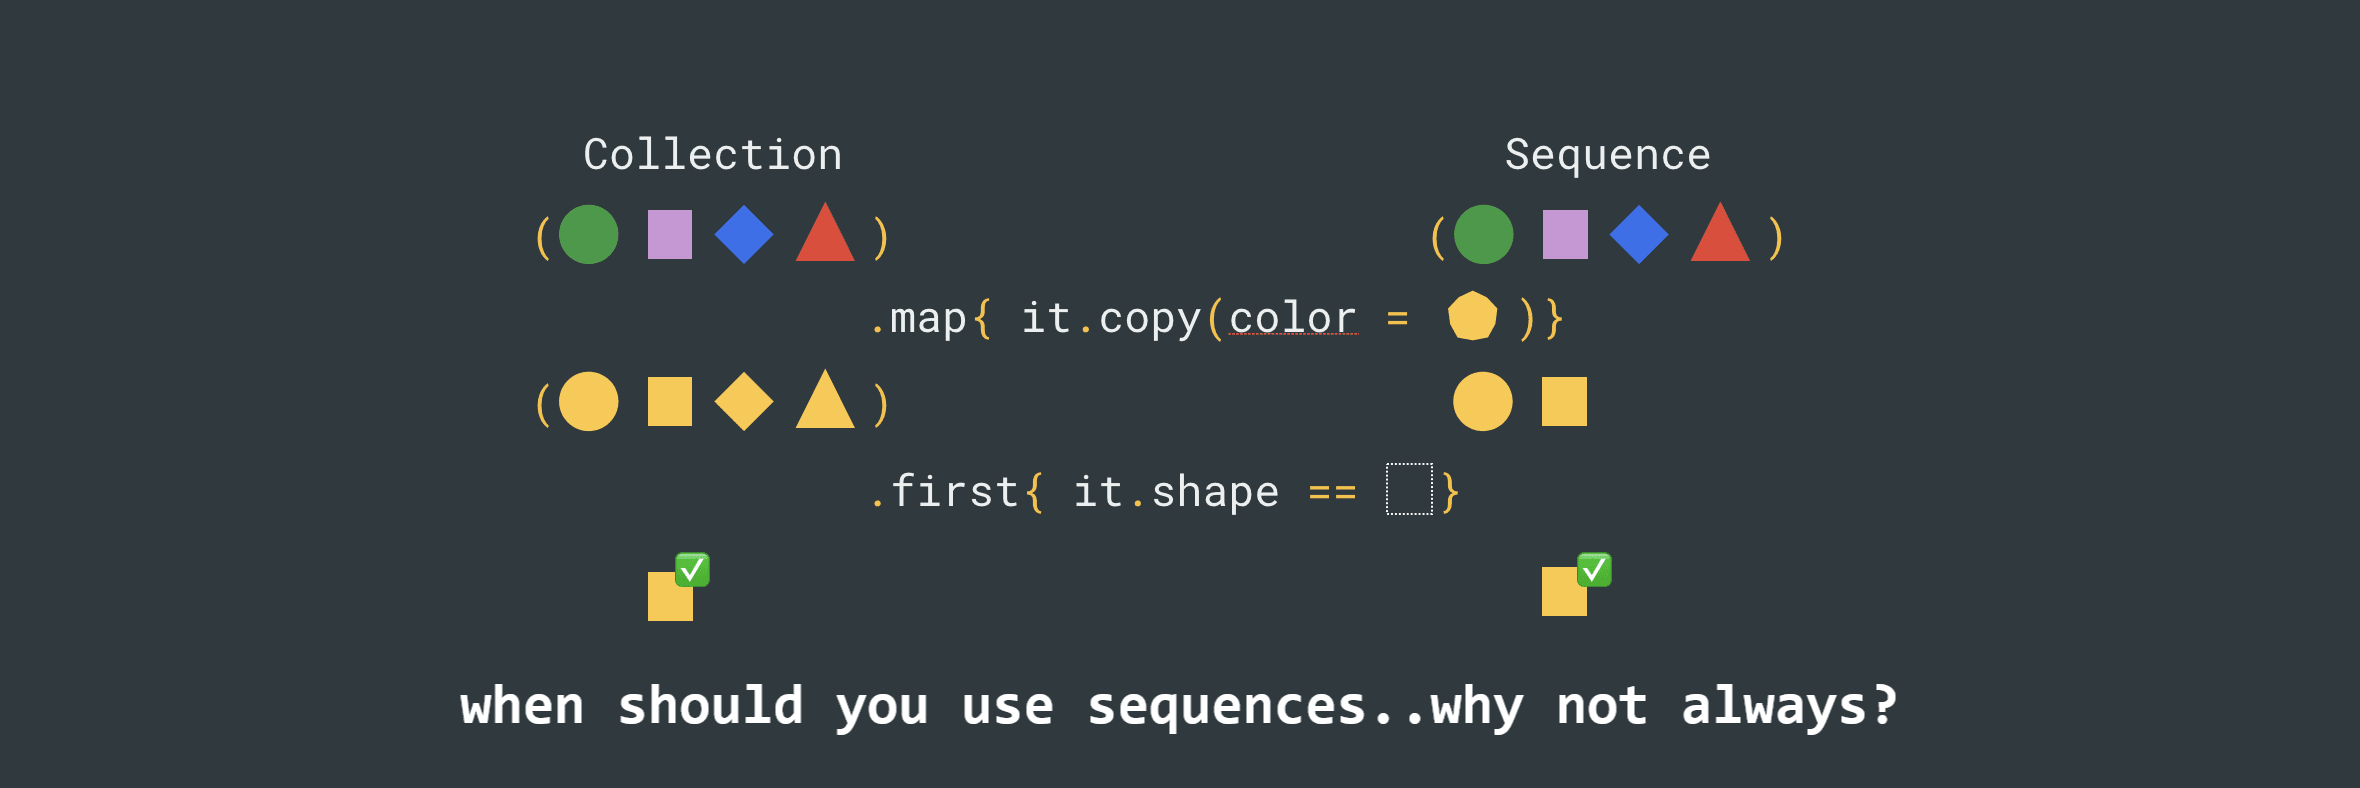Image resolution: width=2360 pixels, height=788 pixels.
Task: Click the "Collection" heading
Action: [712, 155]
